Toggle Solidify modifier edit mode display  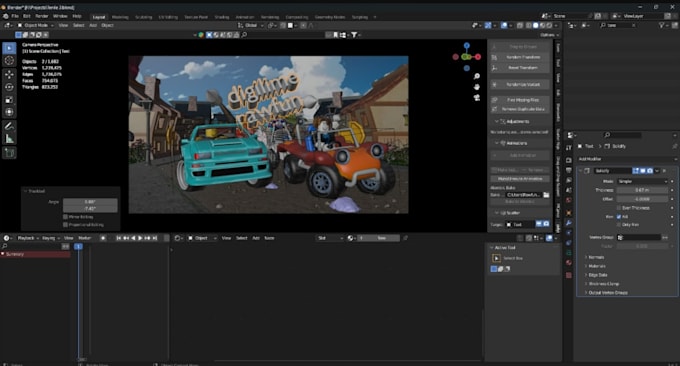tap(636, 171)
